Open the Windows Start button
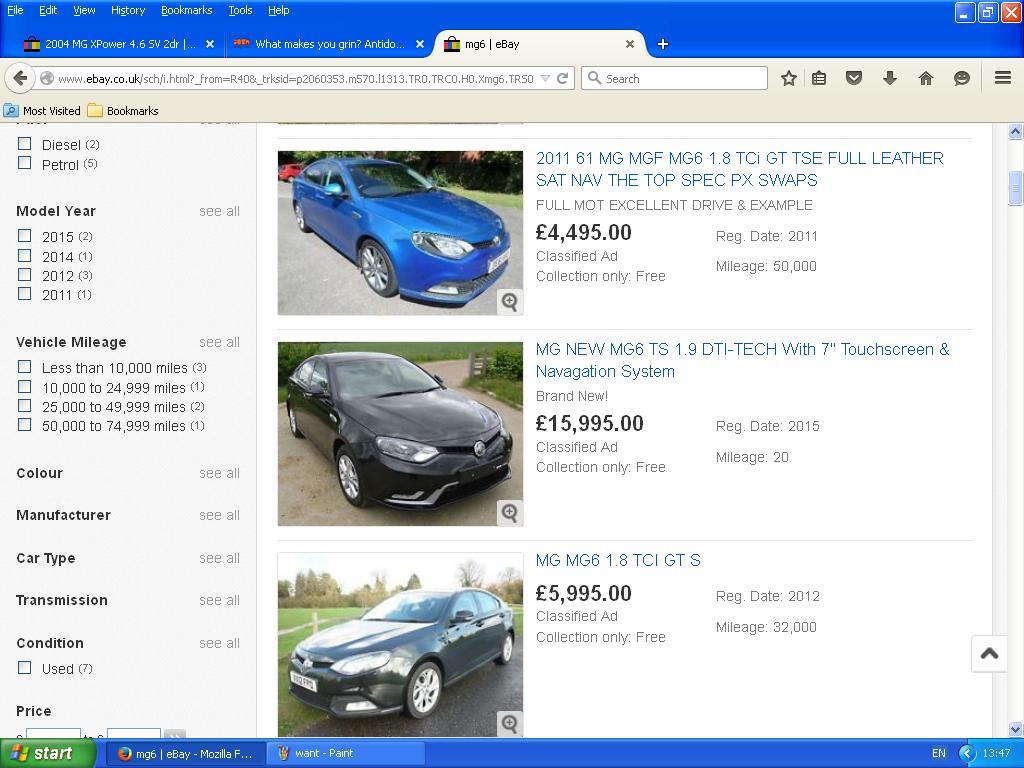 (47, 753)
